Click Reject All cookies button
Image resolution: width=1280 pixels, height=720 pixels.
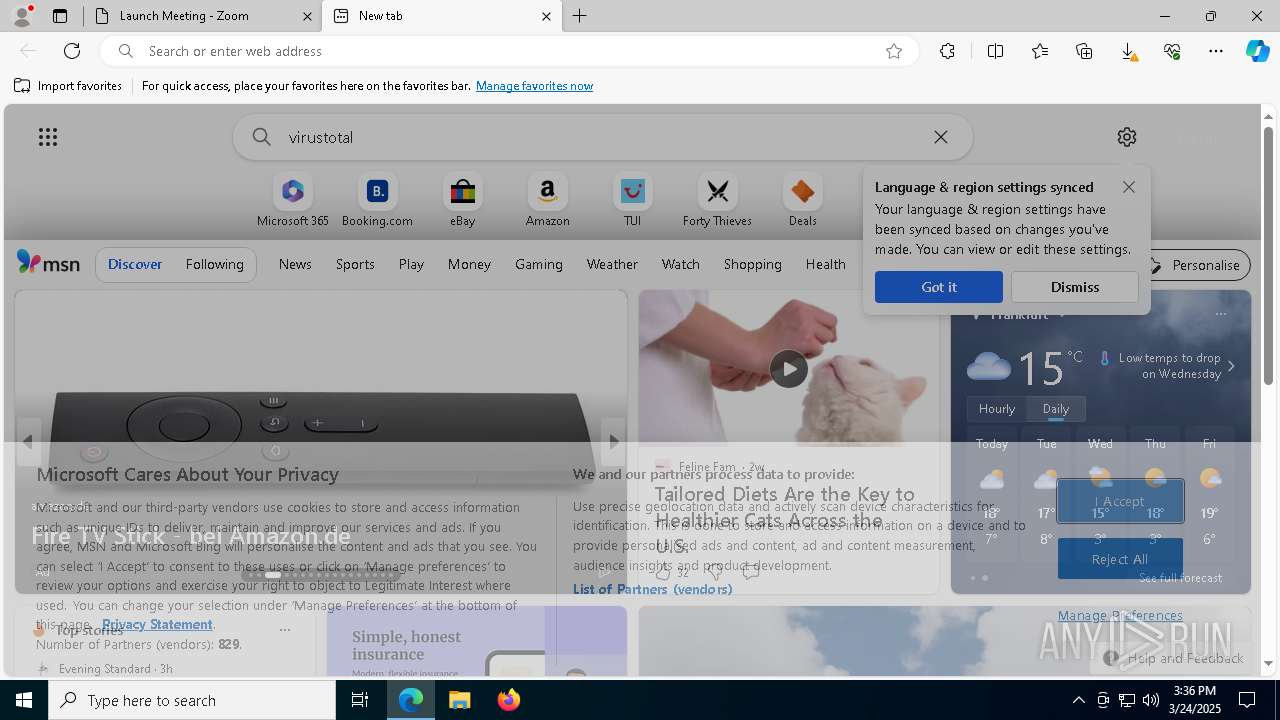click(x=1120, y=559)
